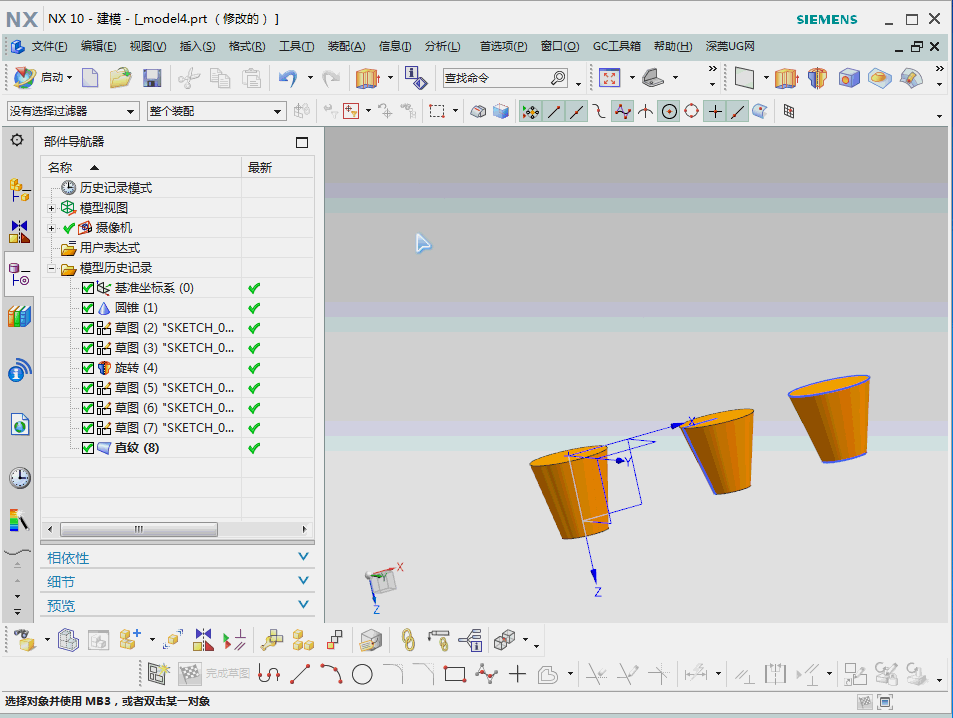
Task: Click the New file icon
Action: [x=90, y=78]
